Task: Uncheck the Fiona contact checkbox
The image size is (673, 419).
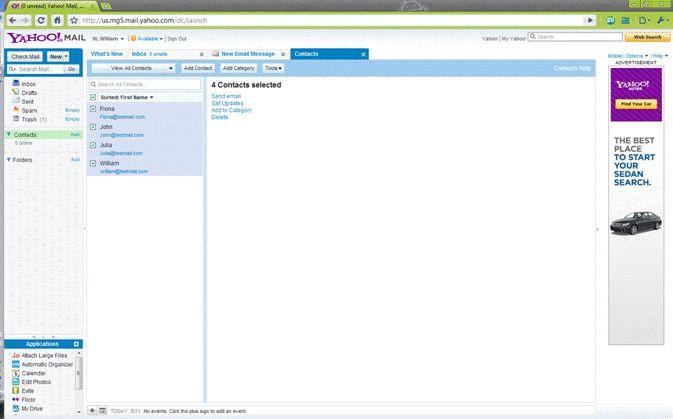Action: pyautogui.click(x=93, y=108)
